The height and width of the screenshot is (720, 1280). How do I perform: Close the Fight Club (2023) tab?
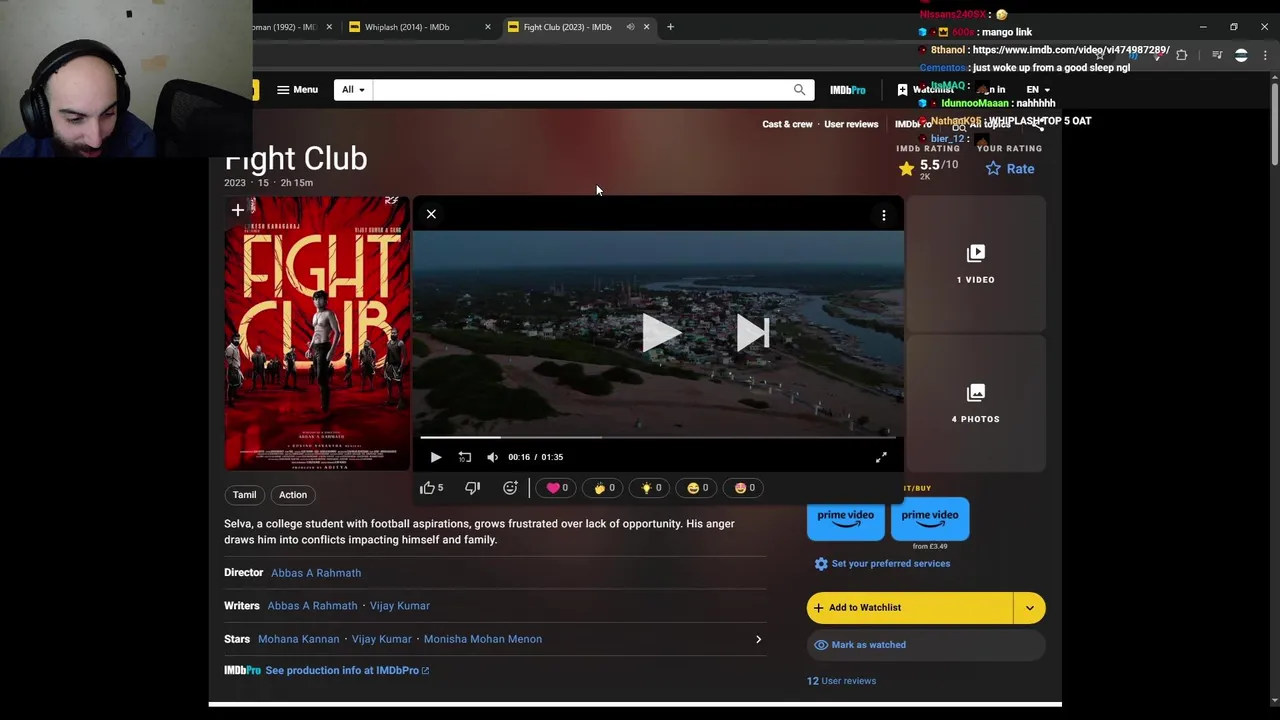click(646, 27)
